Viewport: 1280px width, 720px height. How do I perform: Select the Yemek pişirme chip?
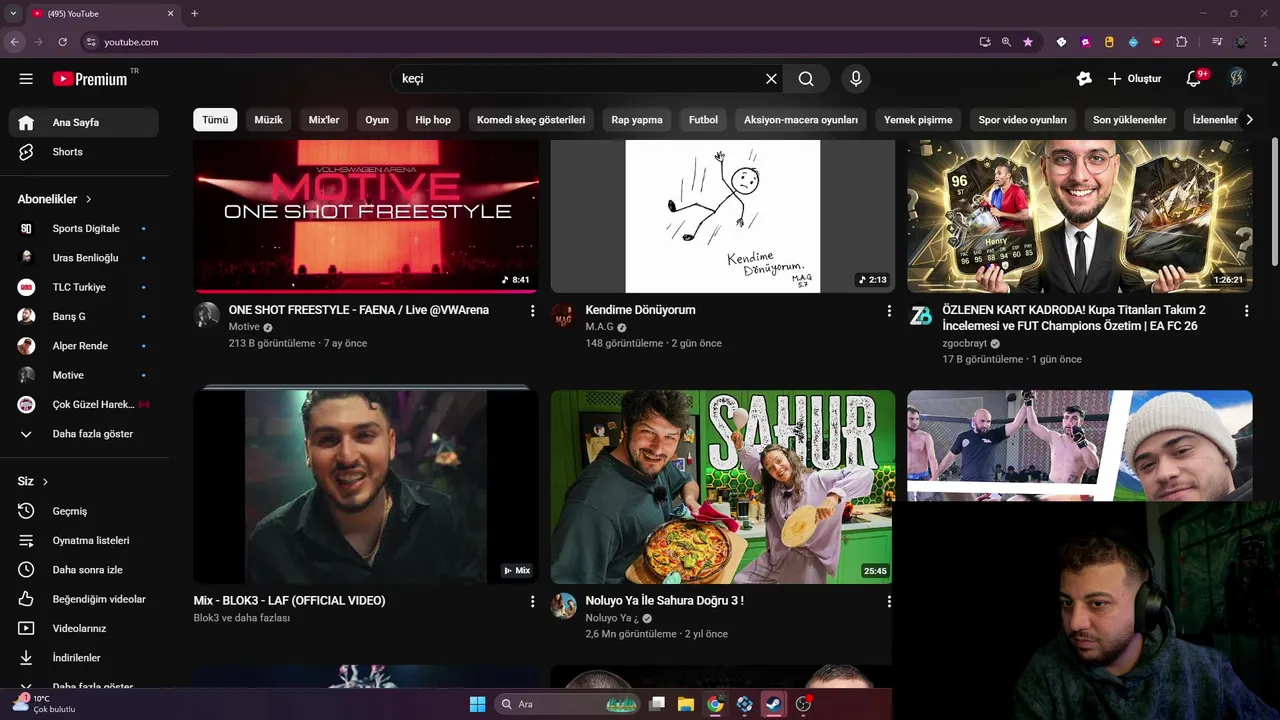pyautogui.click(x=918, y=120)
